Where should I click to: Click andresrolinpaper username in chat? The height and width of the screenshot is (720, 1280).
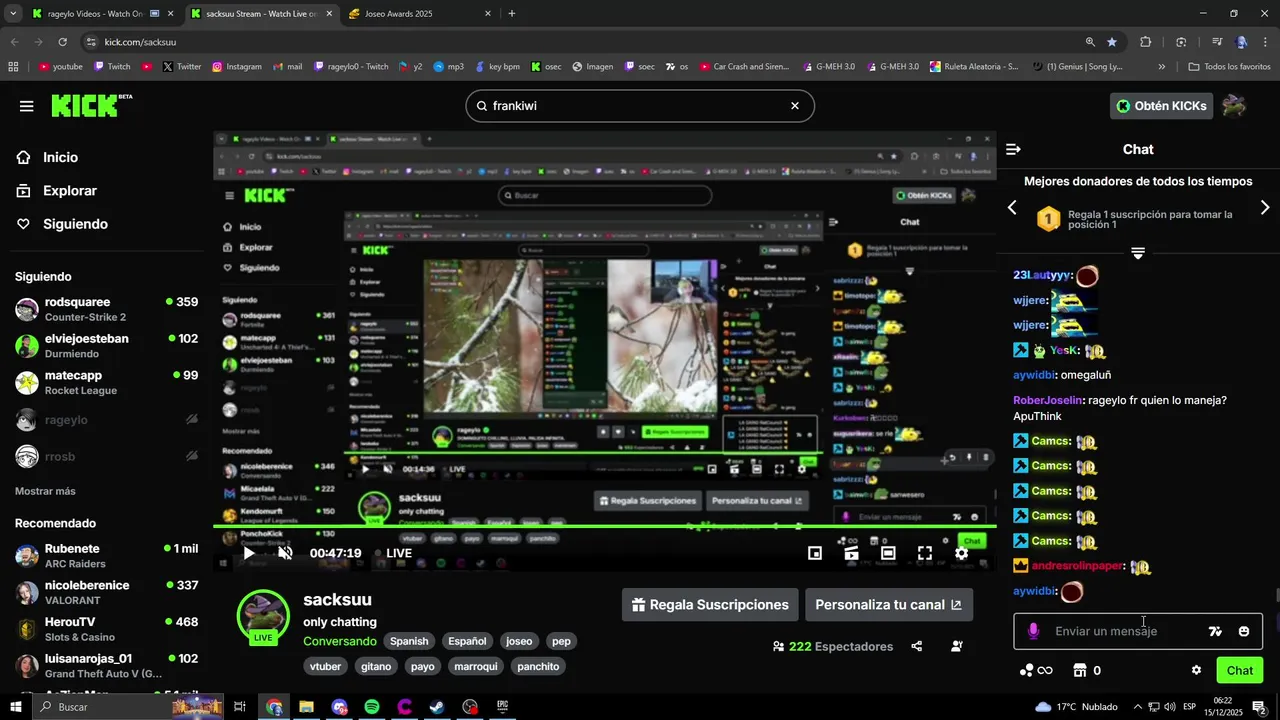[x=1077, y=566]
